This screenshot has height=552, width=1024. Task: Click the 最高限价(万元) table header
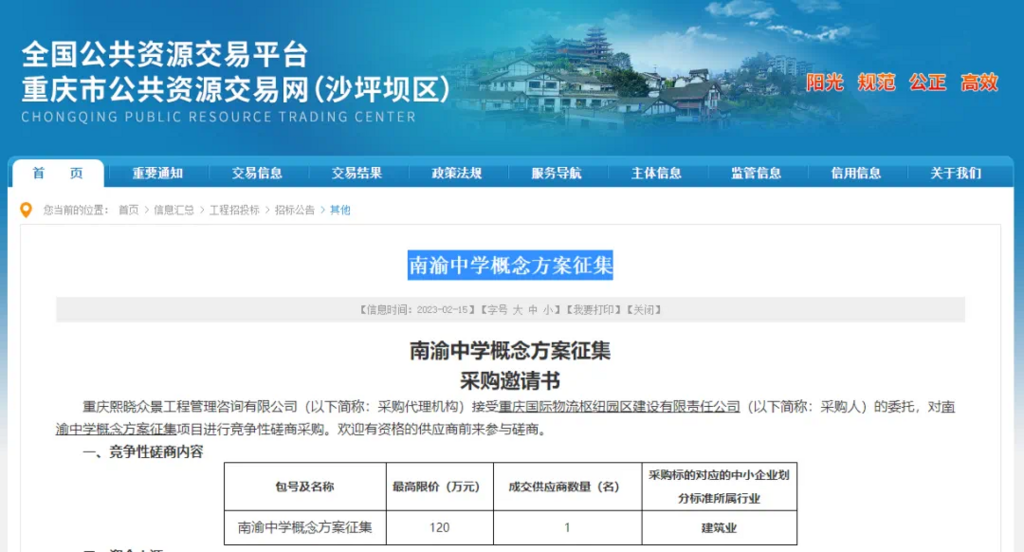pyautogui.click(x=440, y=487)
